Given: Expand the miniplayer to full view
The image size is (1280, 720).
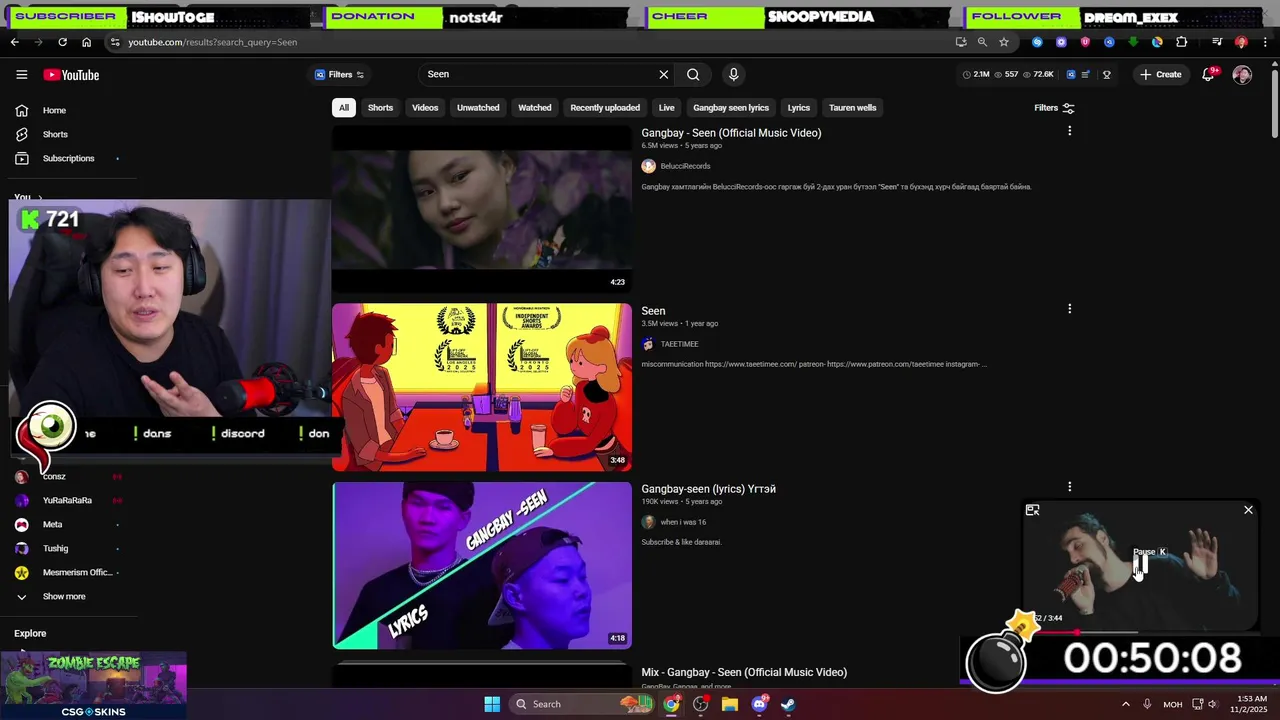Looking at the screenshot, I should coord(1032,510).
